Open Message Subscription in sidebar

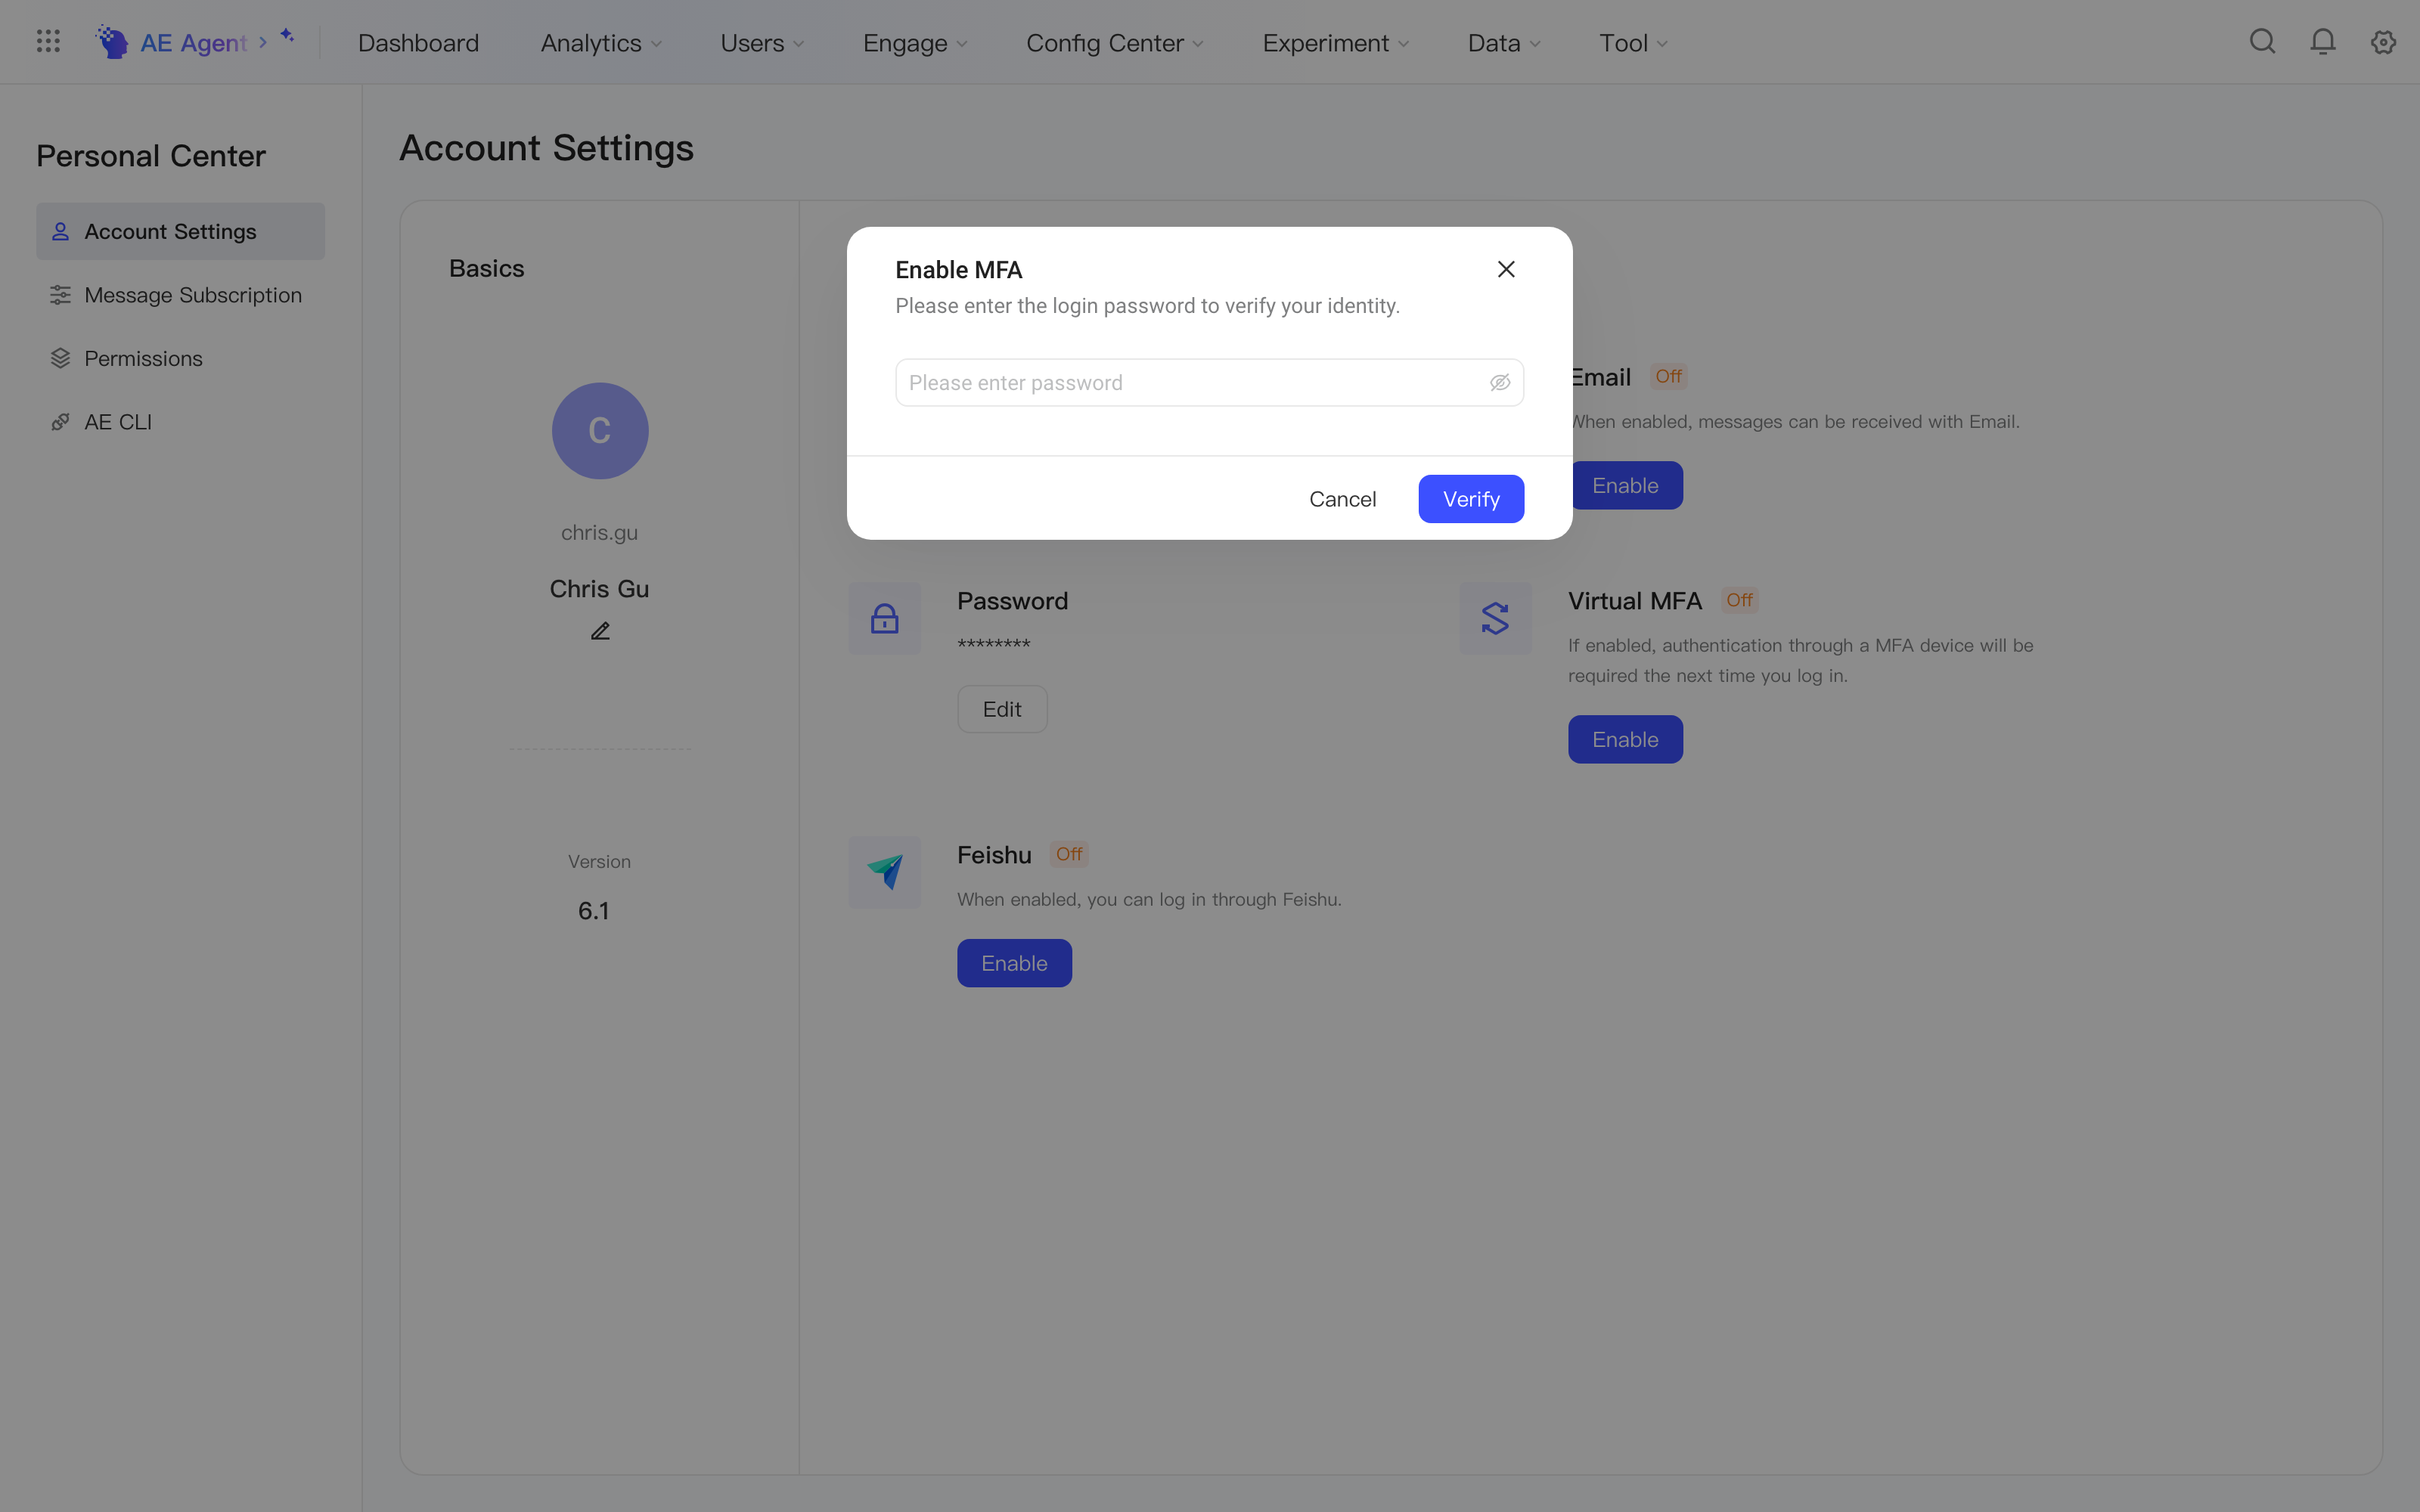coord(181,295)
